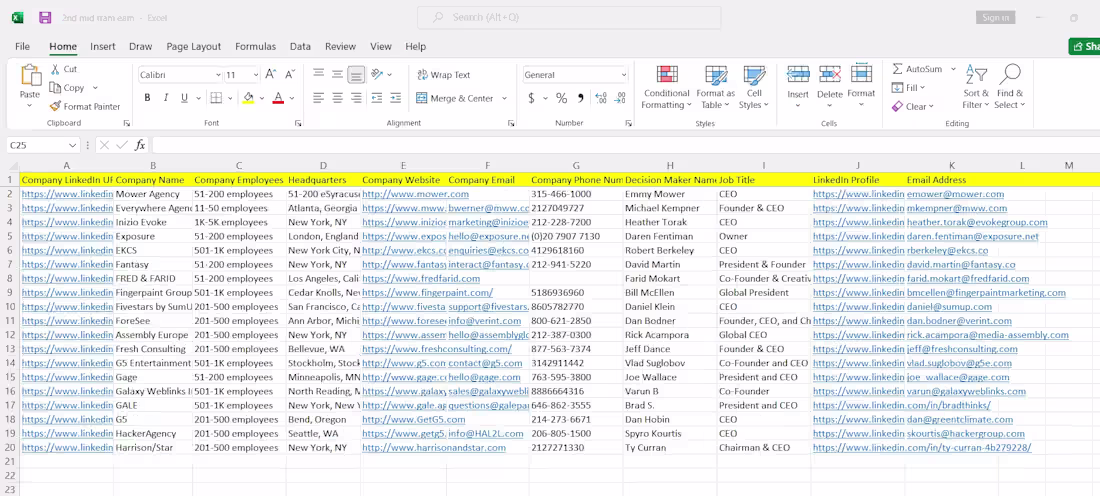Screen dimensions: 1100x496
Task: Click the Paste clipboard icon
Action: click(30, 76)
